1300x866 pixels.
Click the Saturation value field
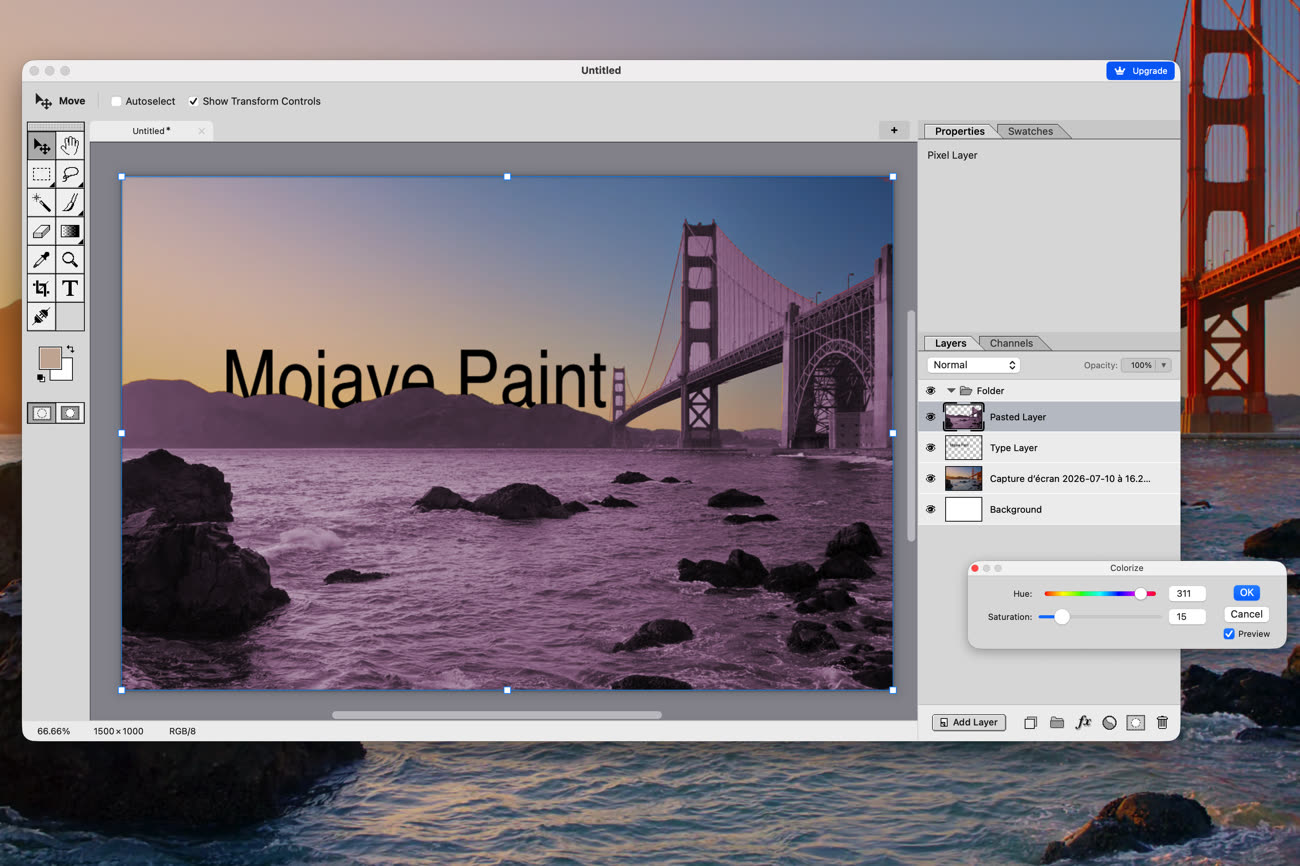[1187, 617]
